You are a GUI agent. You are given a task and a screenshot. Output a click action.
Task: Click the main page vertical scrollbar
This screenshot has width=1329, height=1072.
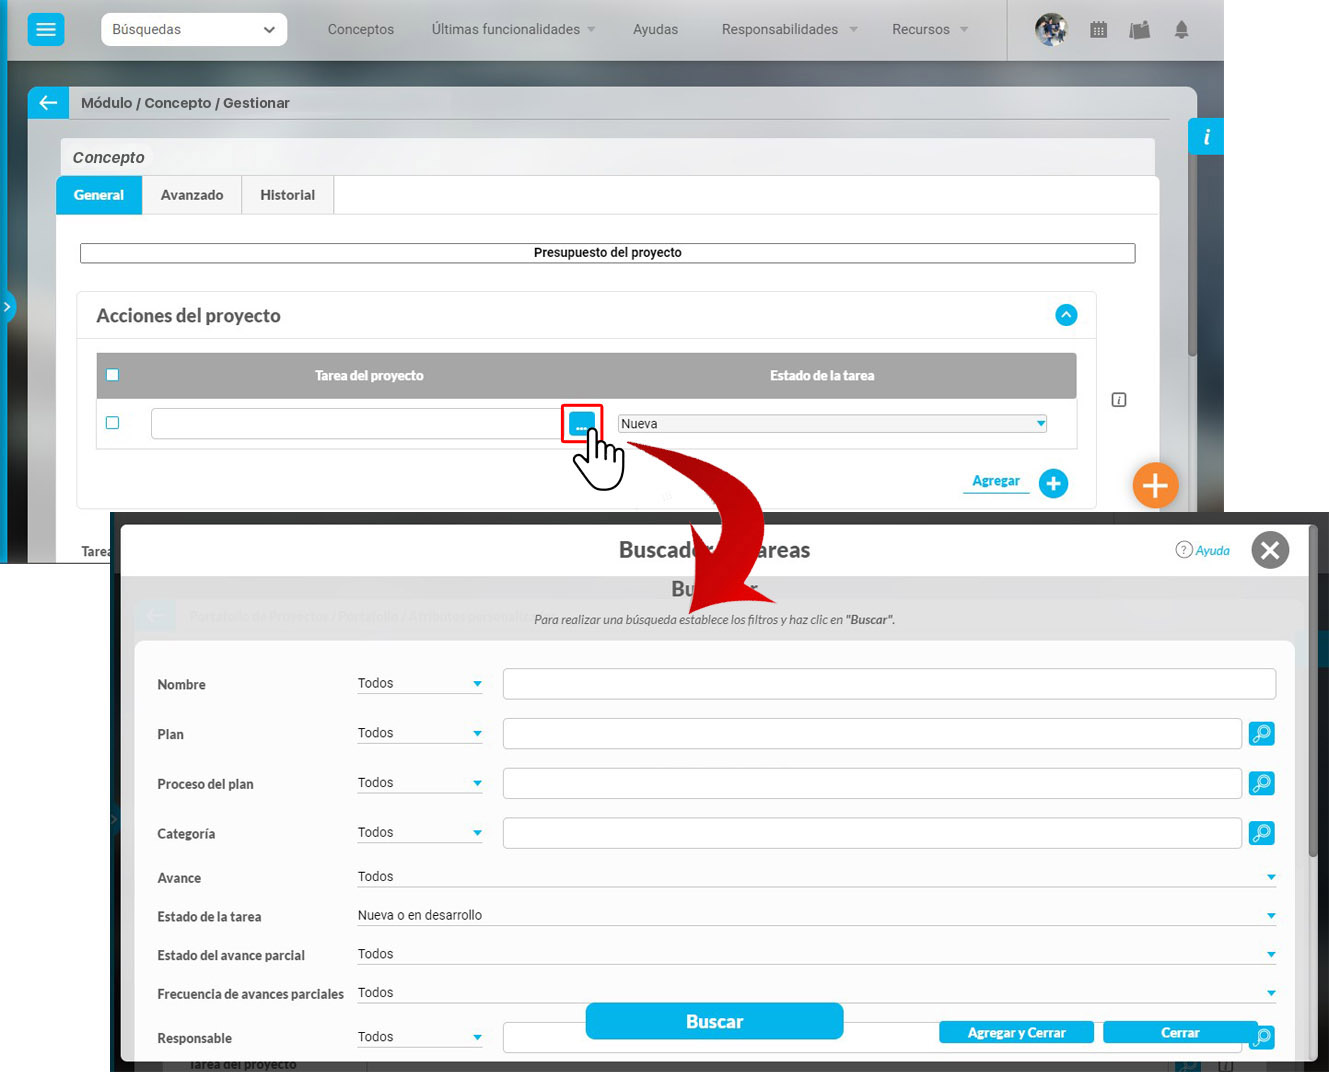pos(1192,256)
